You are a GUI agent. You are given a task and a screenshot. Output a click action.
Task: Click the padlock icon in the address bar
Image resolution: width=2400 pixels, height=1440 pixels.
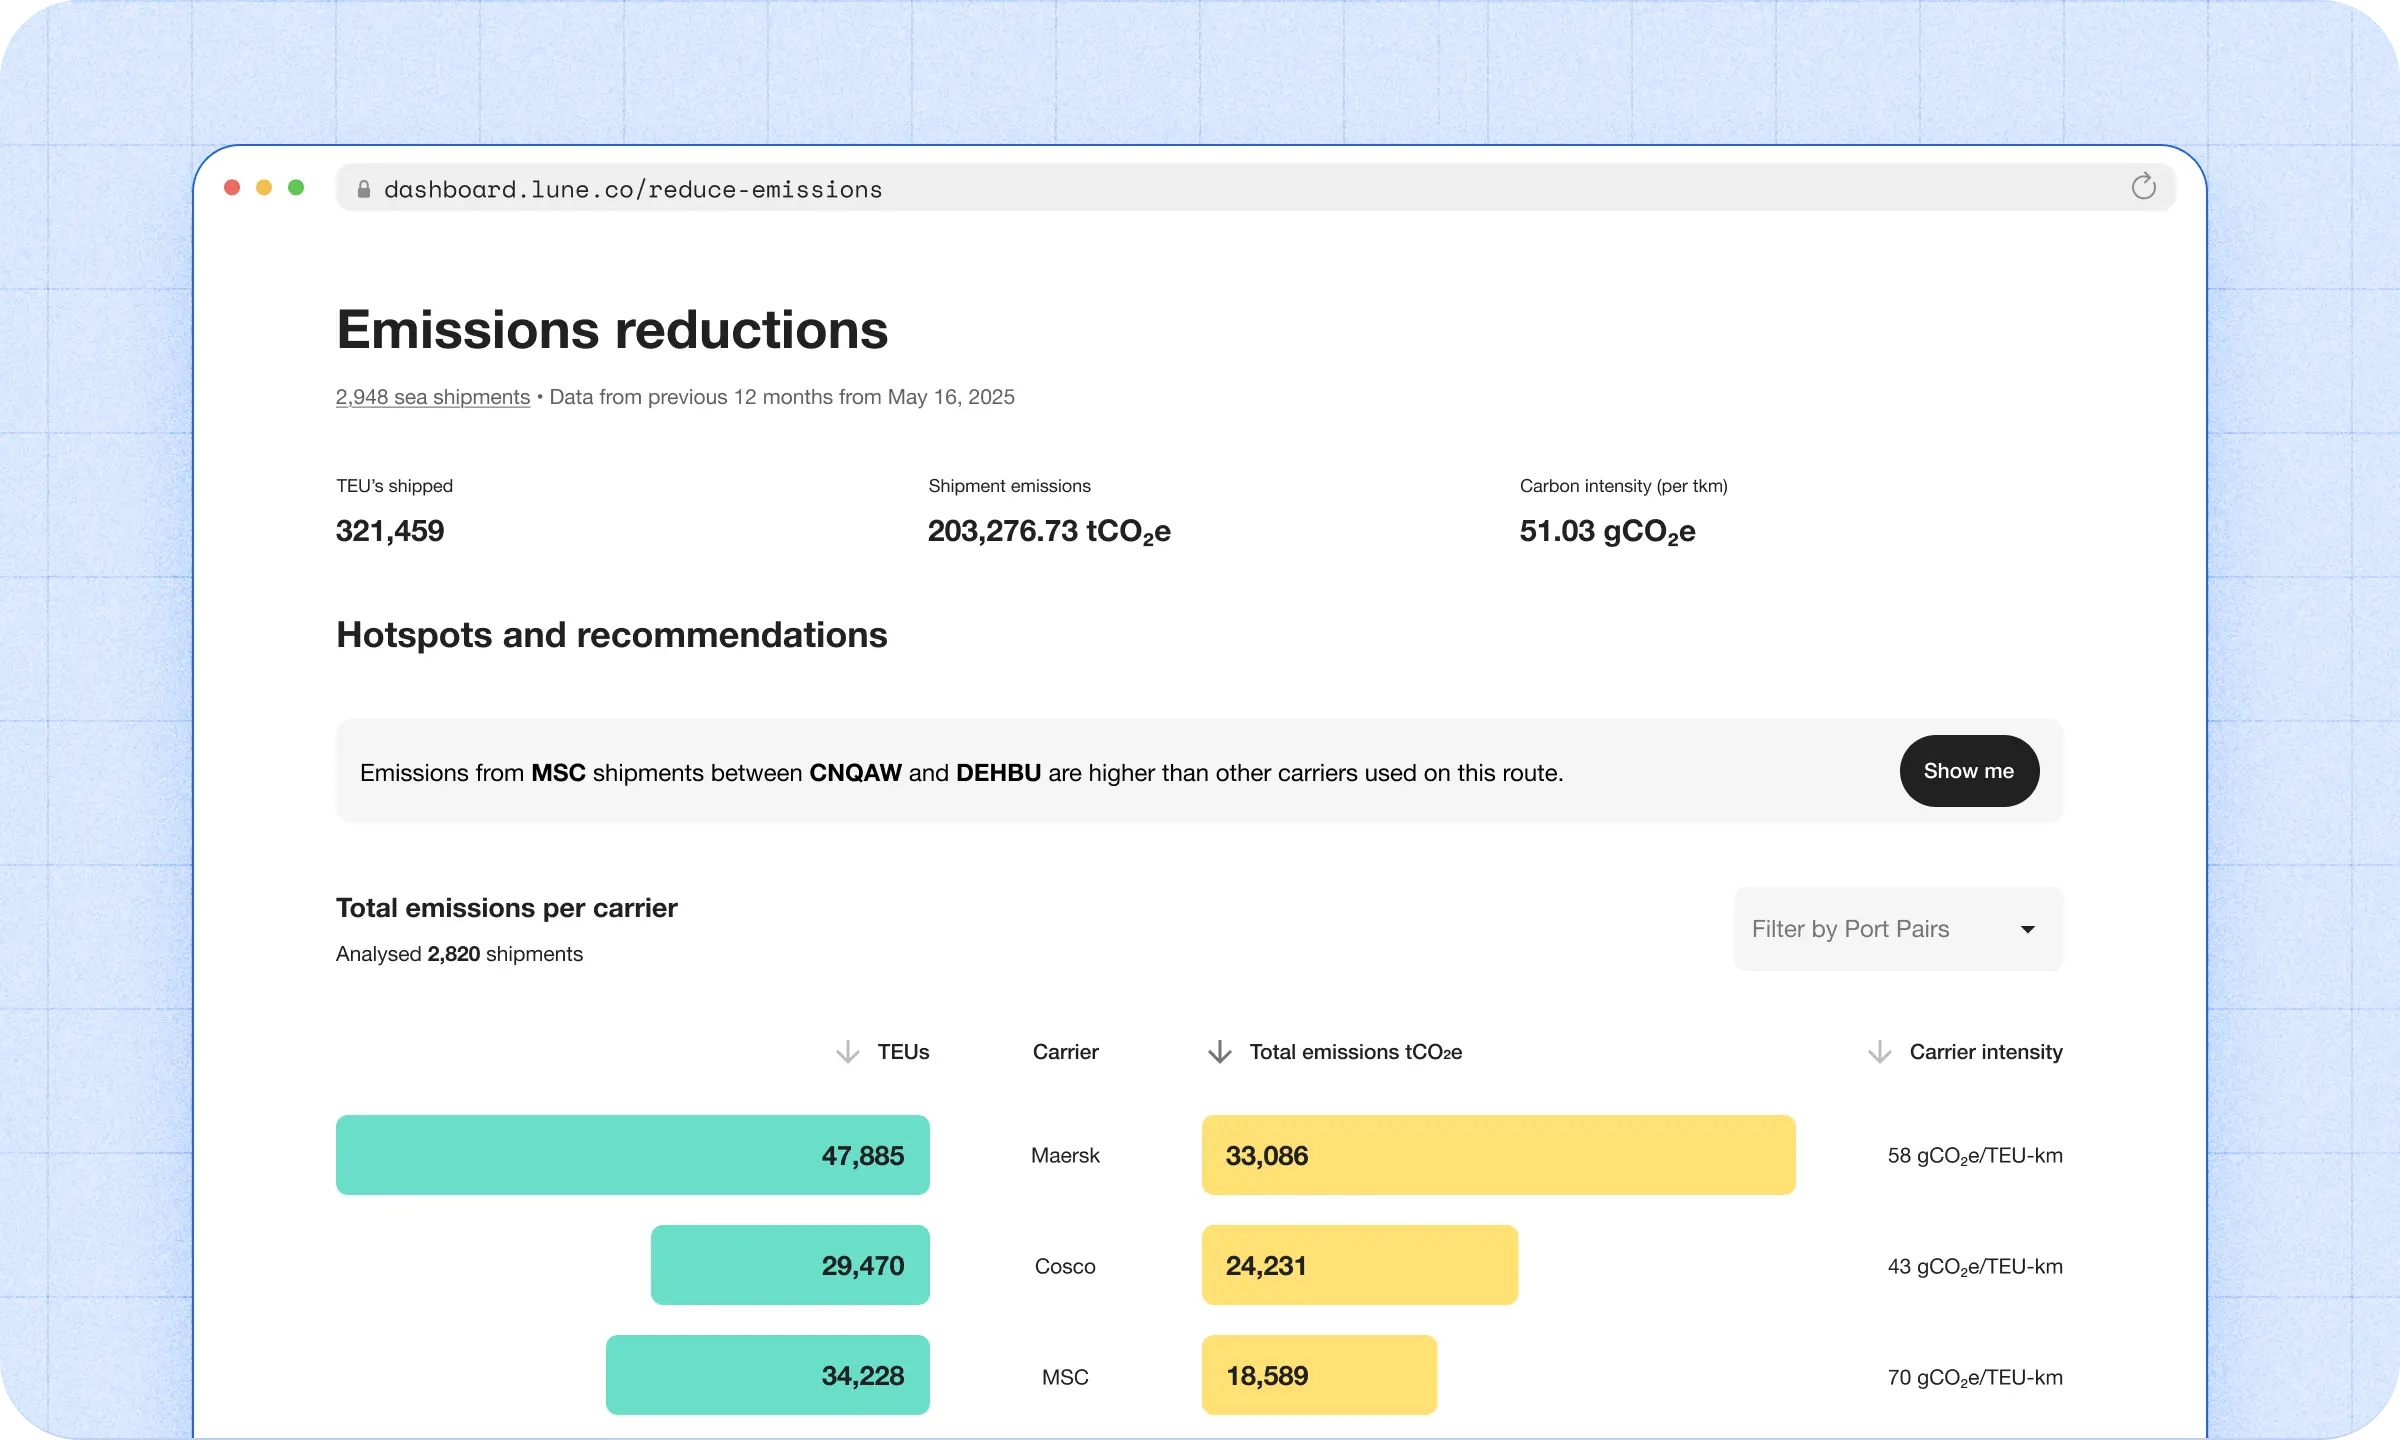(362, 188)
